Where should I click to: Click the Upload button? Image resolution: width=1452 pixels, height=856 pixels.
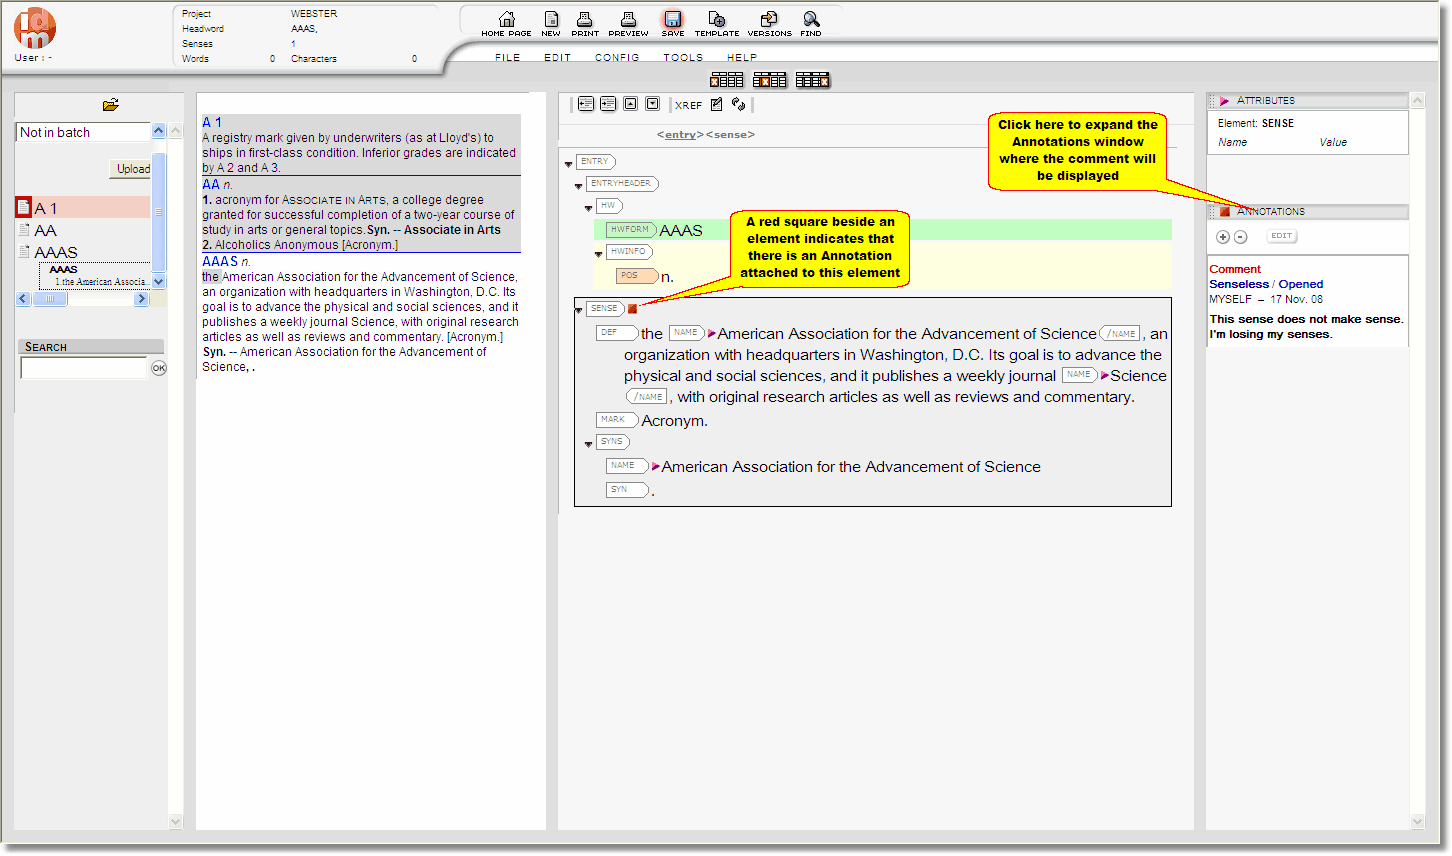131,169
